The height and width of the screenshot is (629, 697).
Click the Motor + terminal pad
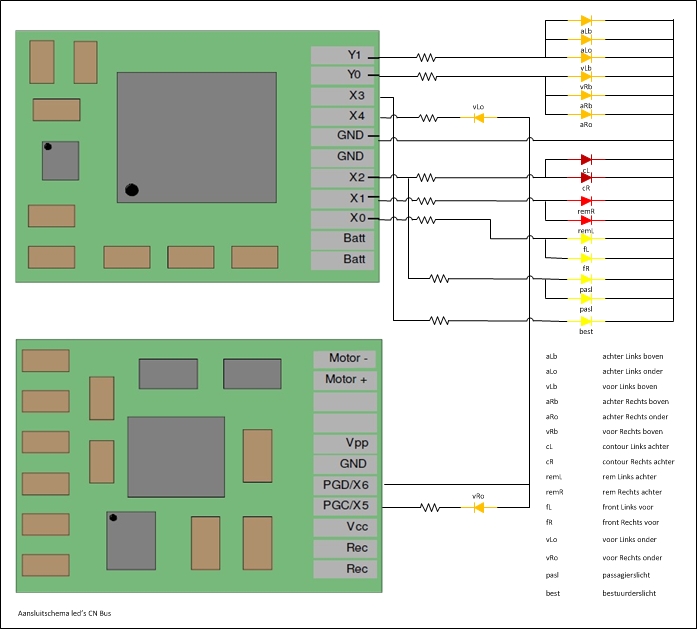tap(345, 380)
